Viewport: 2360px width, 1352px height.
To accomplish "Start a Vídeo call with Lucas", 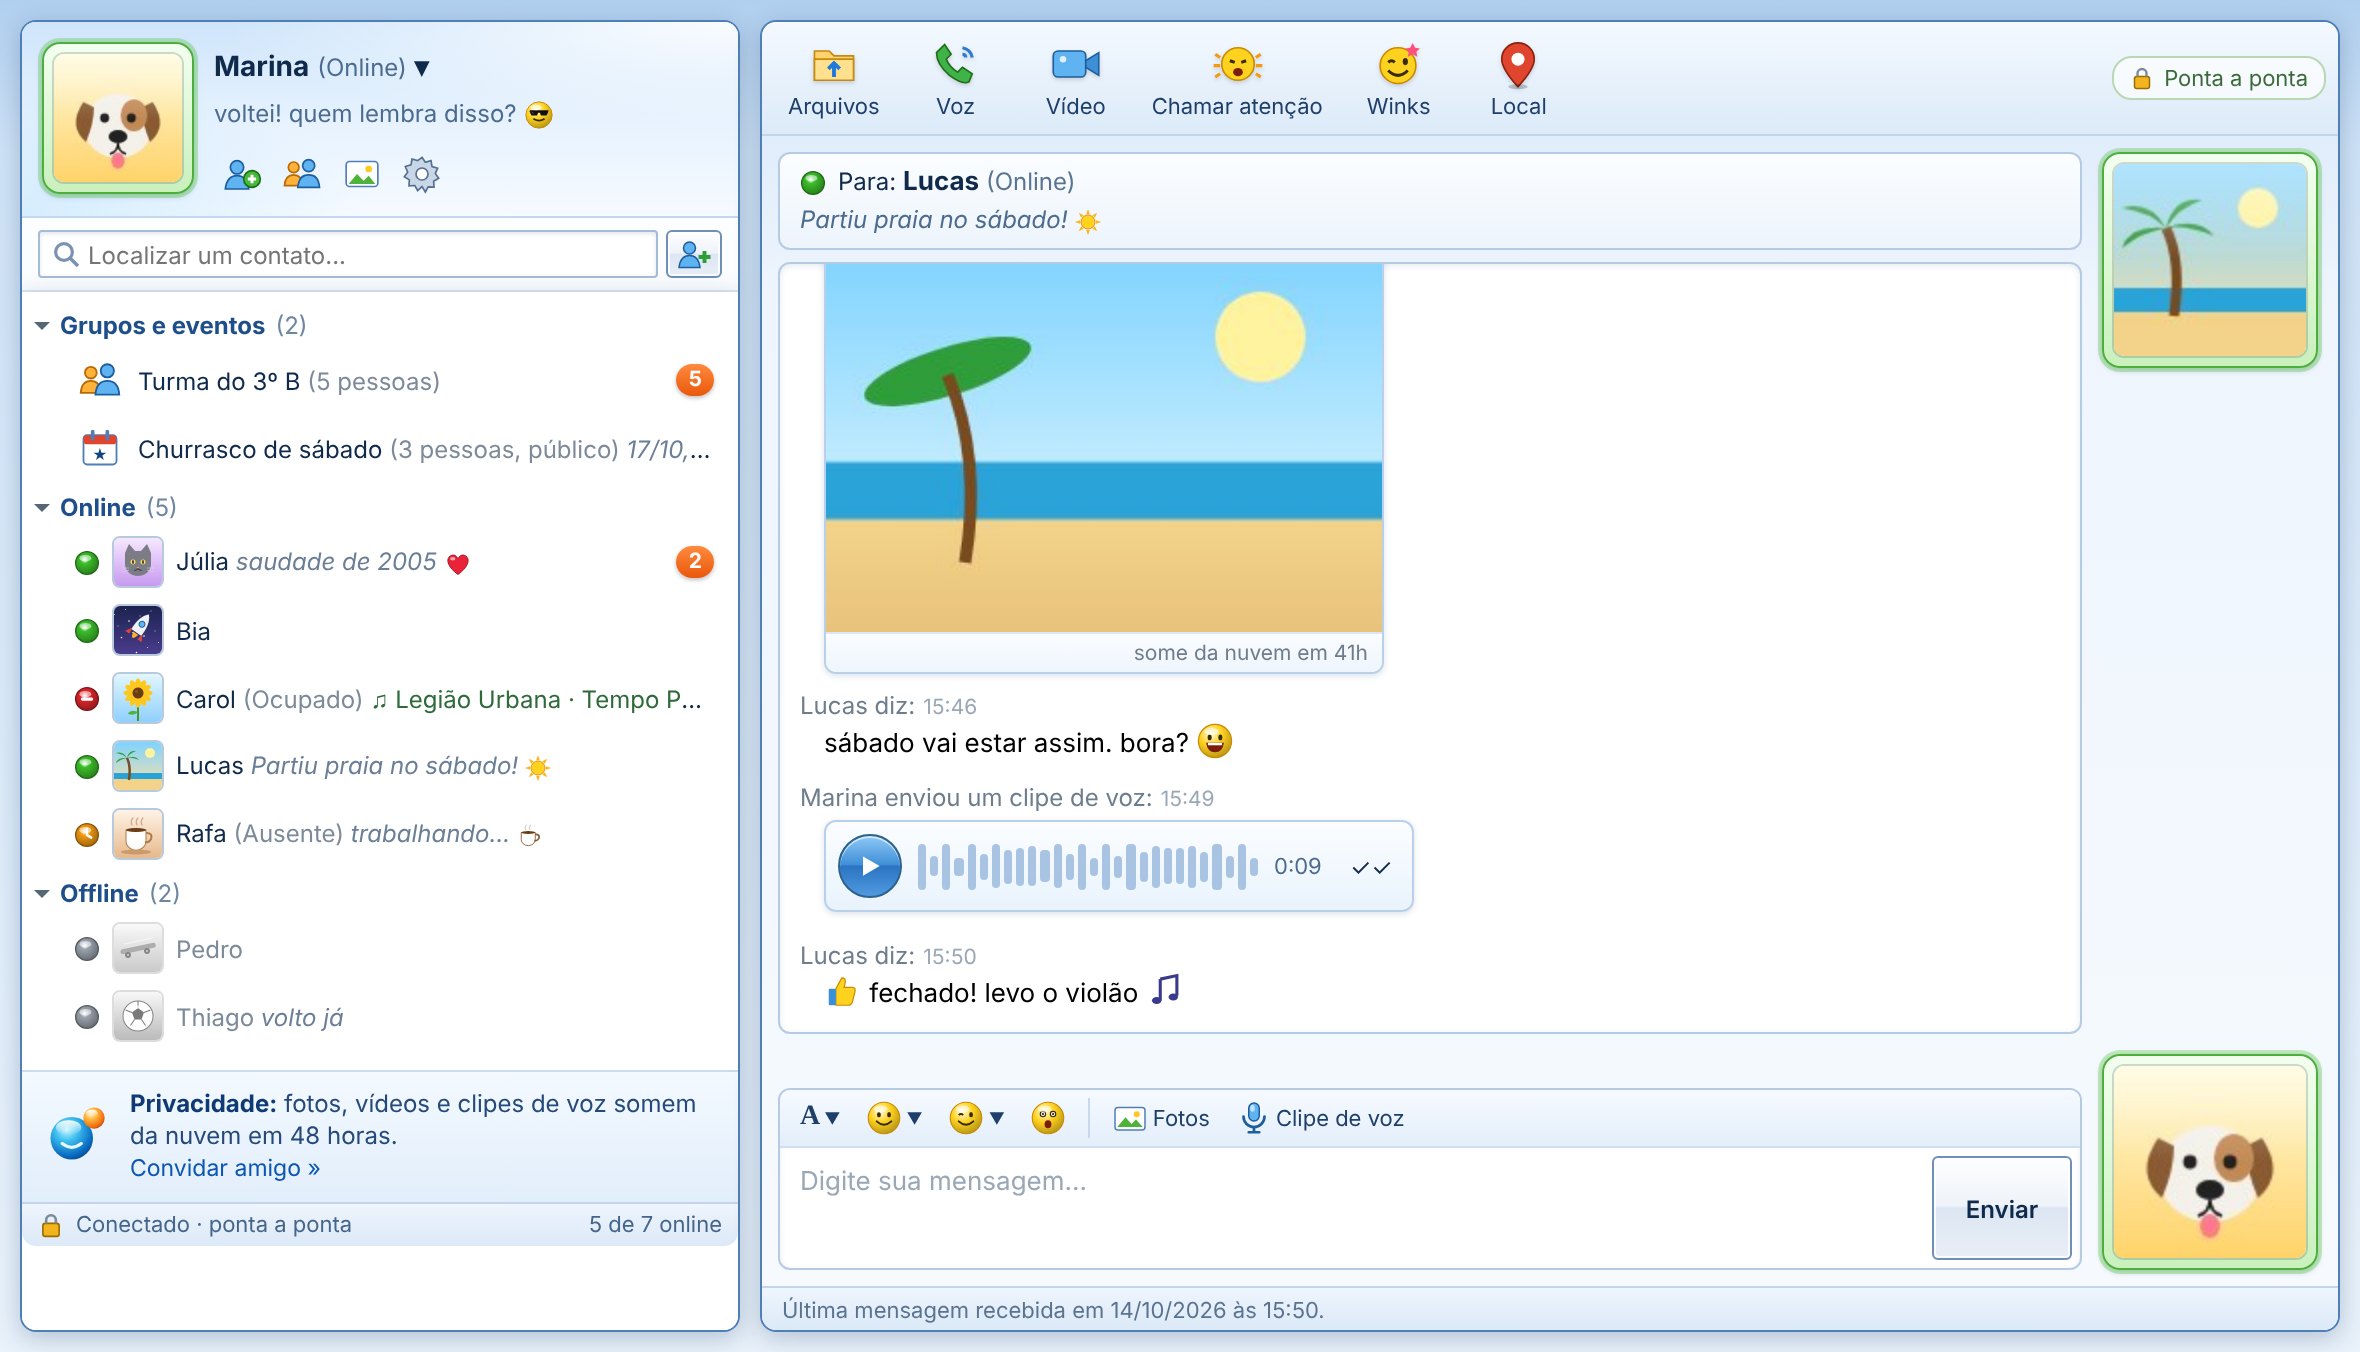I will point(1075,81).
